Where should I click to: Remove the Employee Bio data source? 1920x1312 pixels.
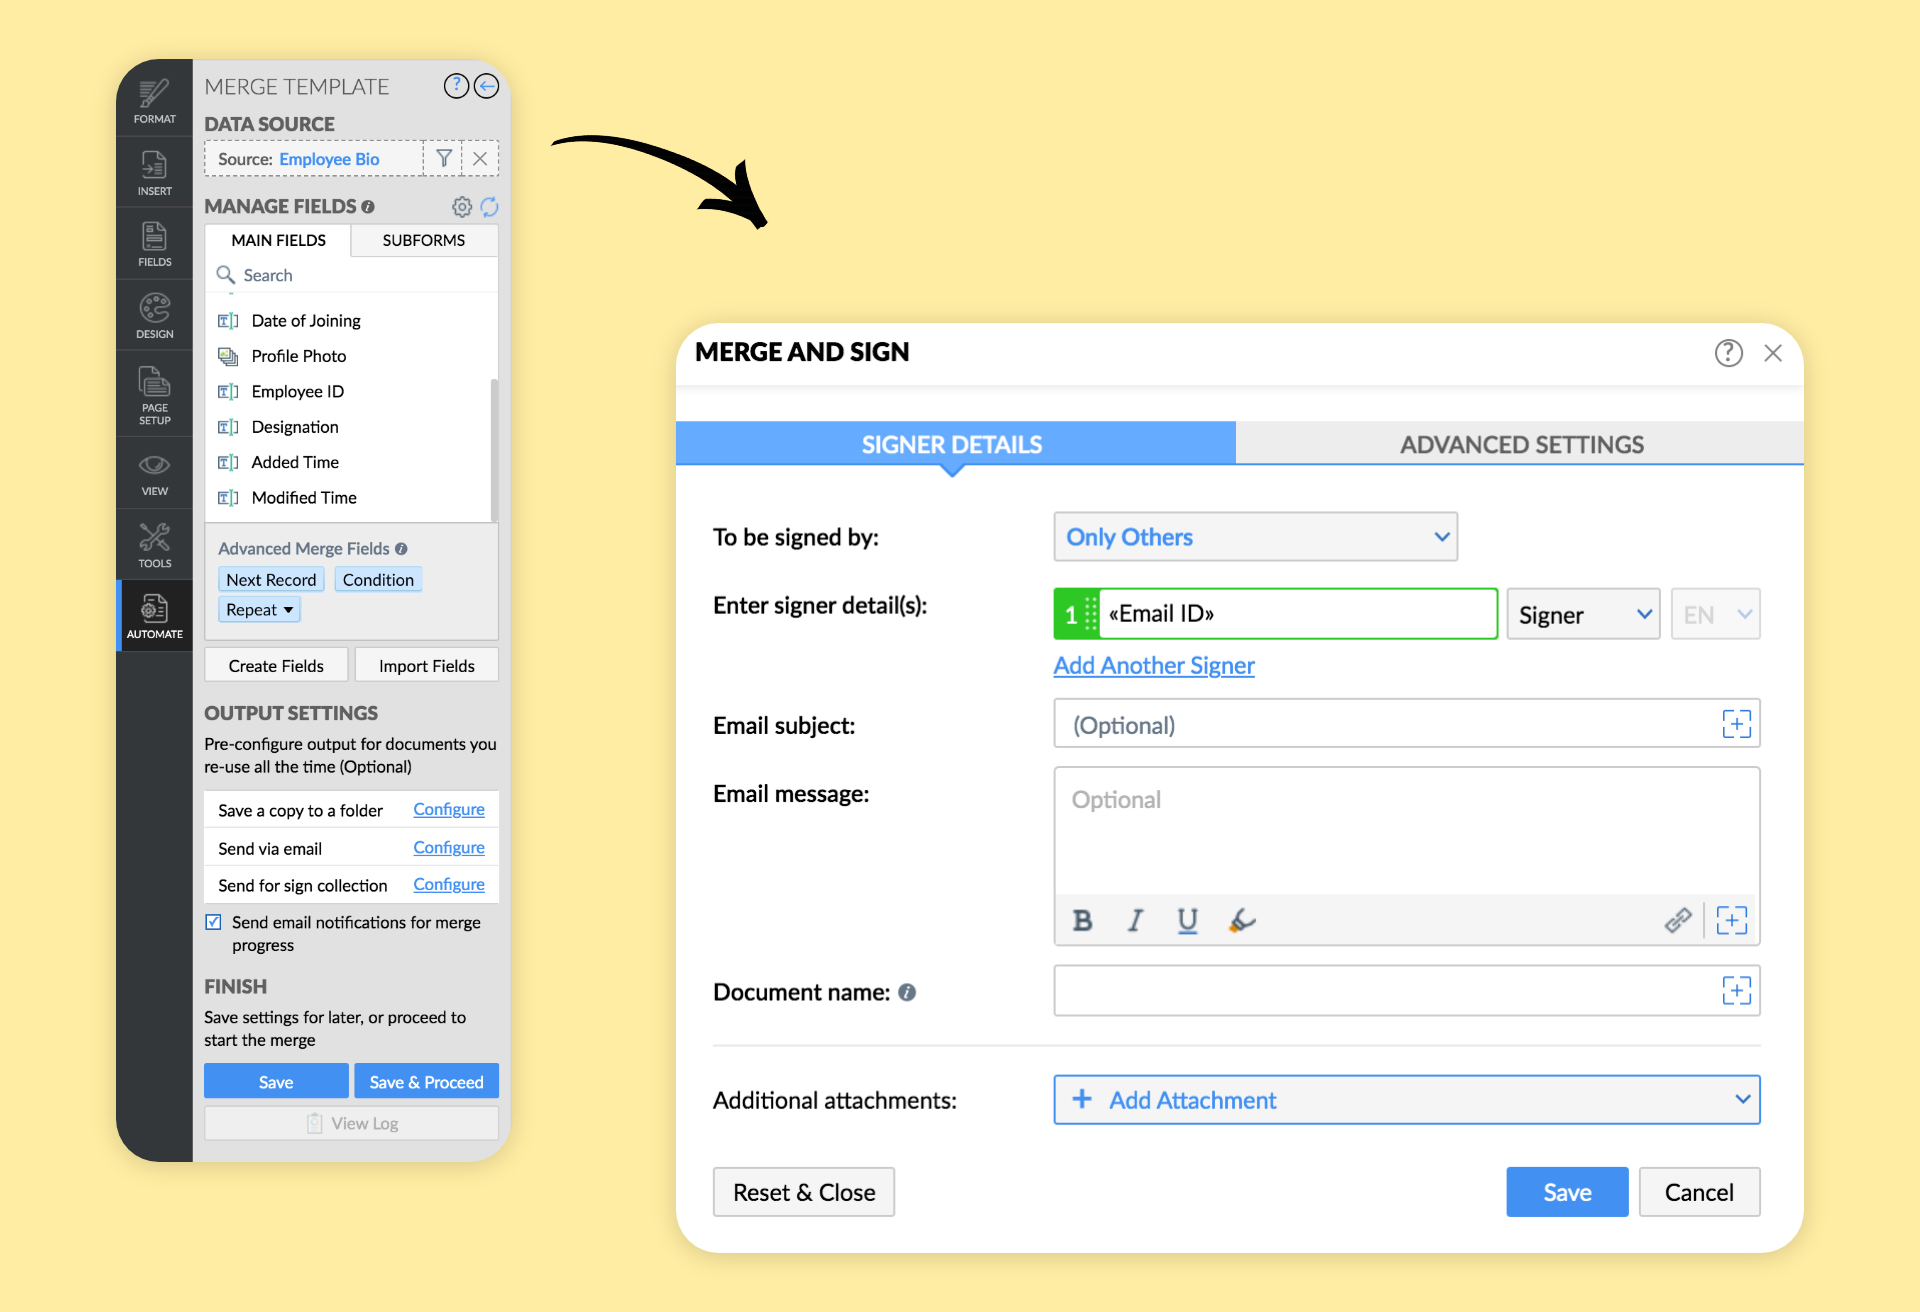[x=480, y=158]
